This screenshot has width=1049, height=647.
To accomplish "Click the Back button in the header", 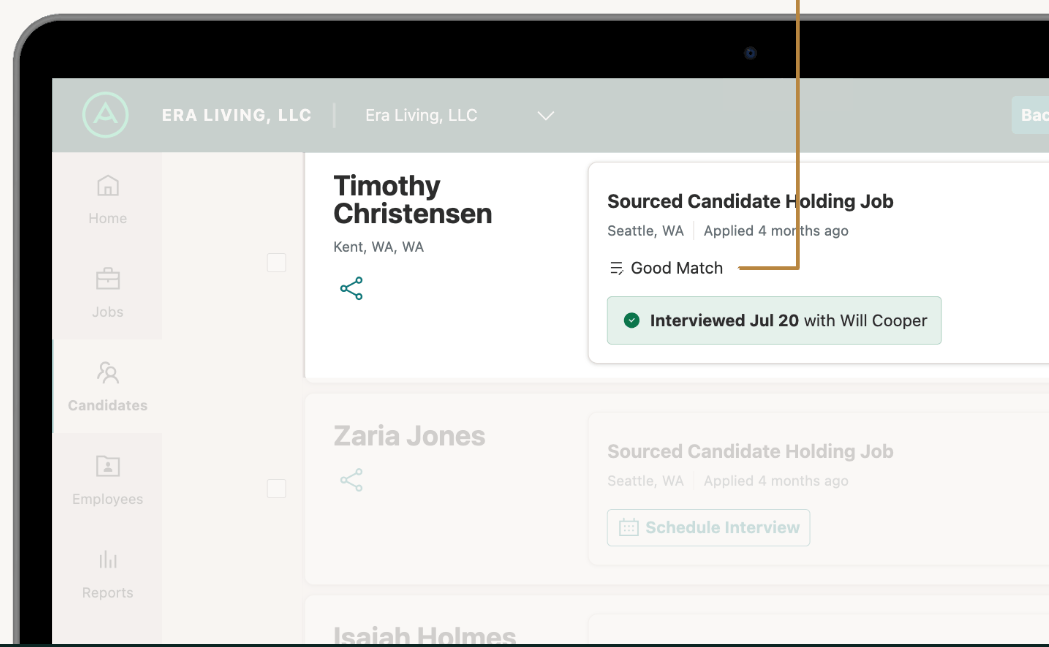I will point(1032,116).
